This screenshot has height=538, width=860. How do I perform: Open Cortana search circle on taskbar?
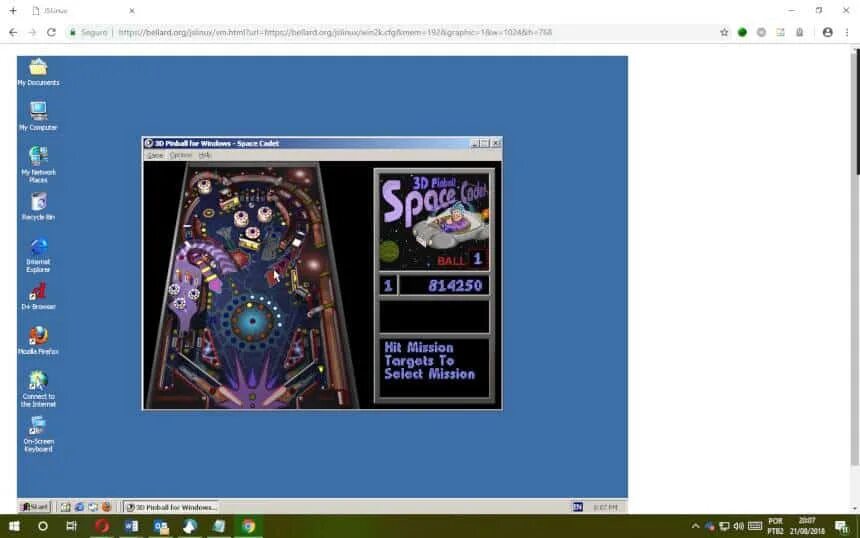coord(43,526)
